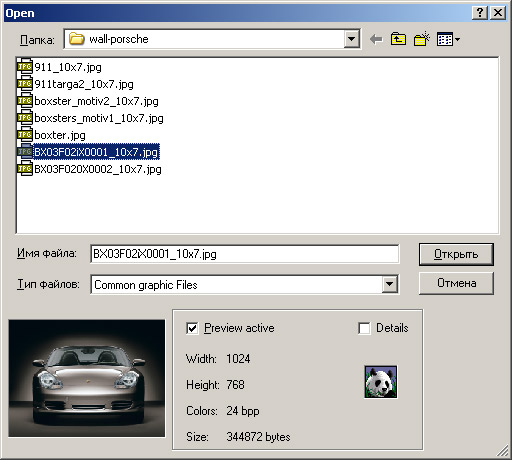
Task: Select file 911_10x7.jpg
Action: (68, 67)
